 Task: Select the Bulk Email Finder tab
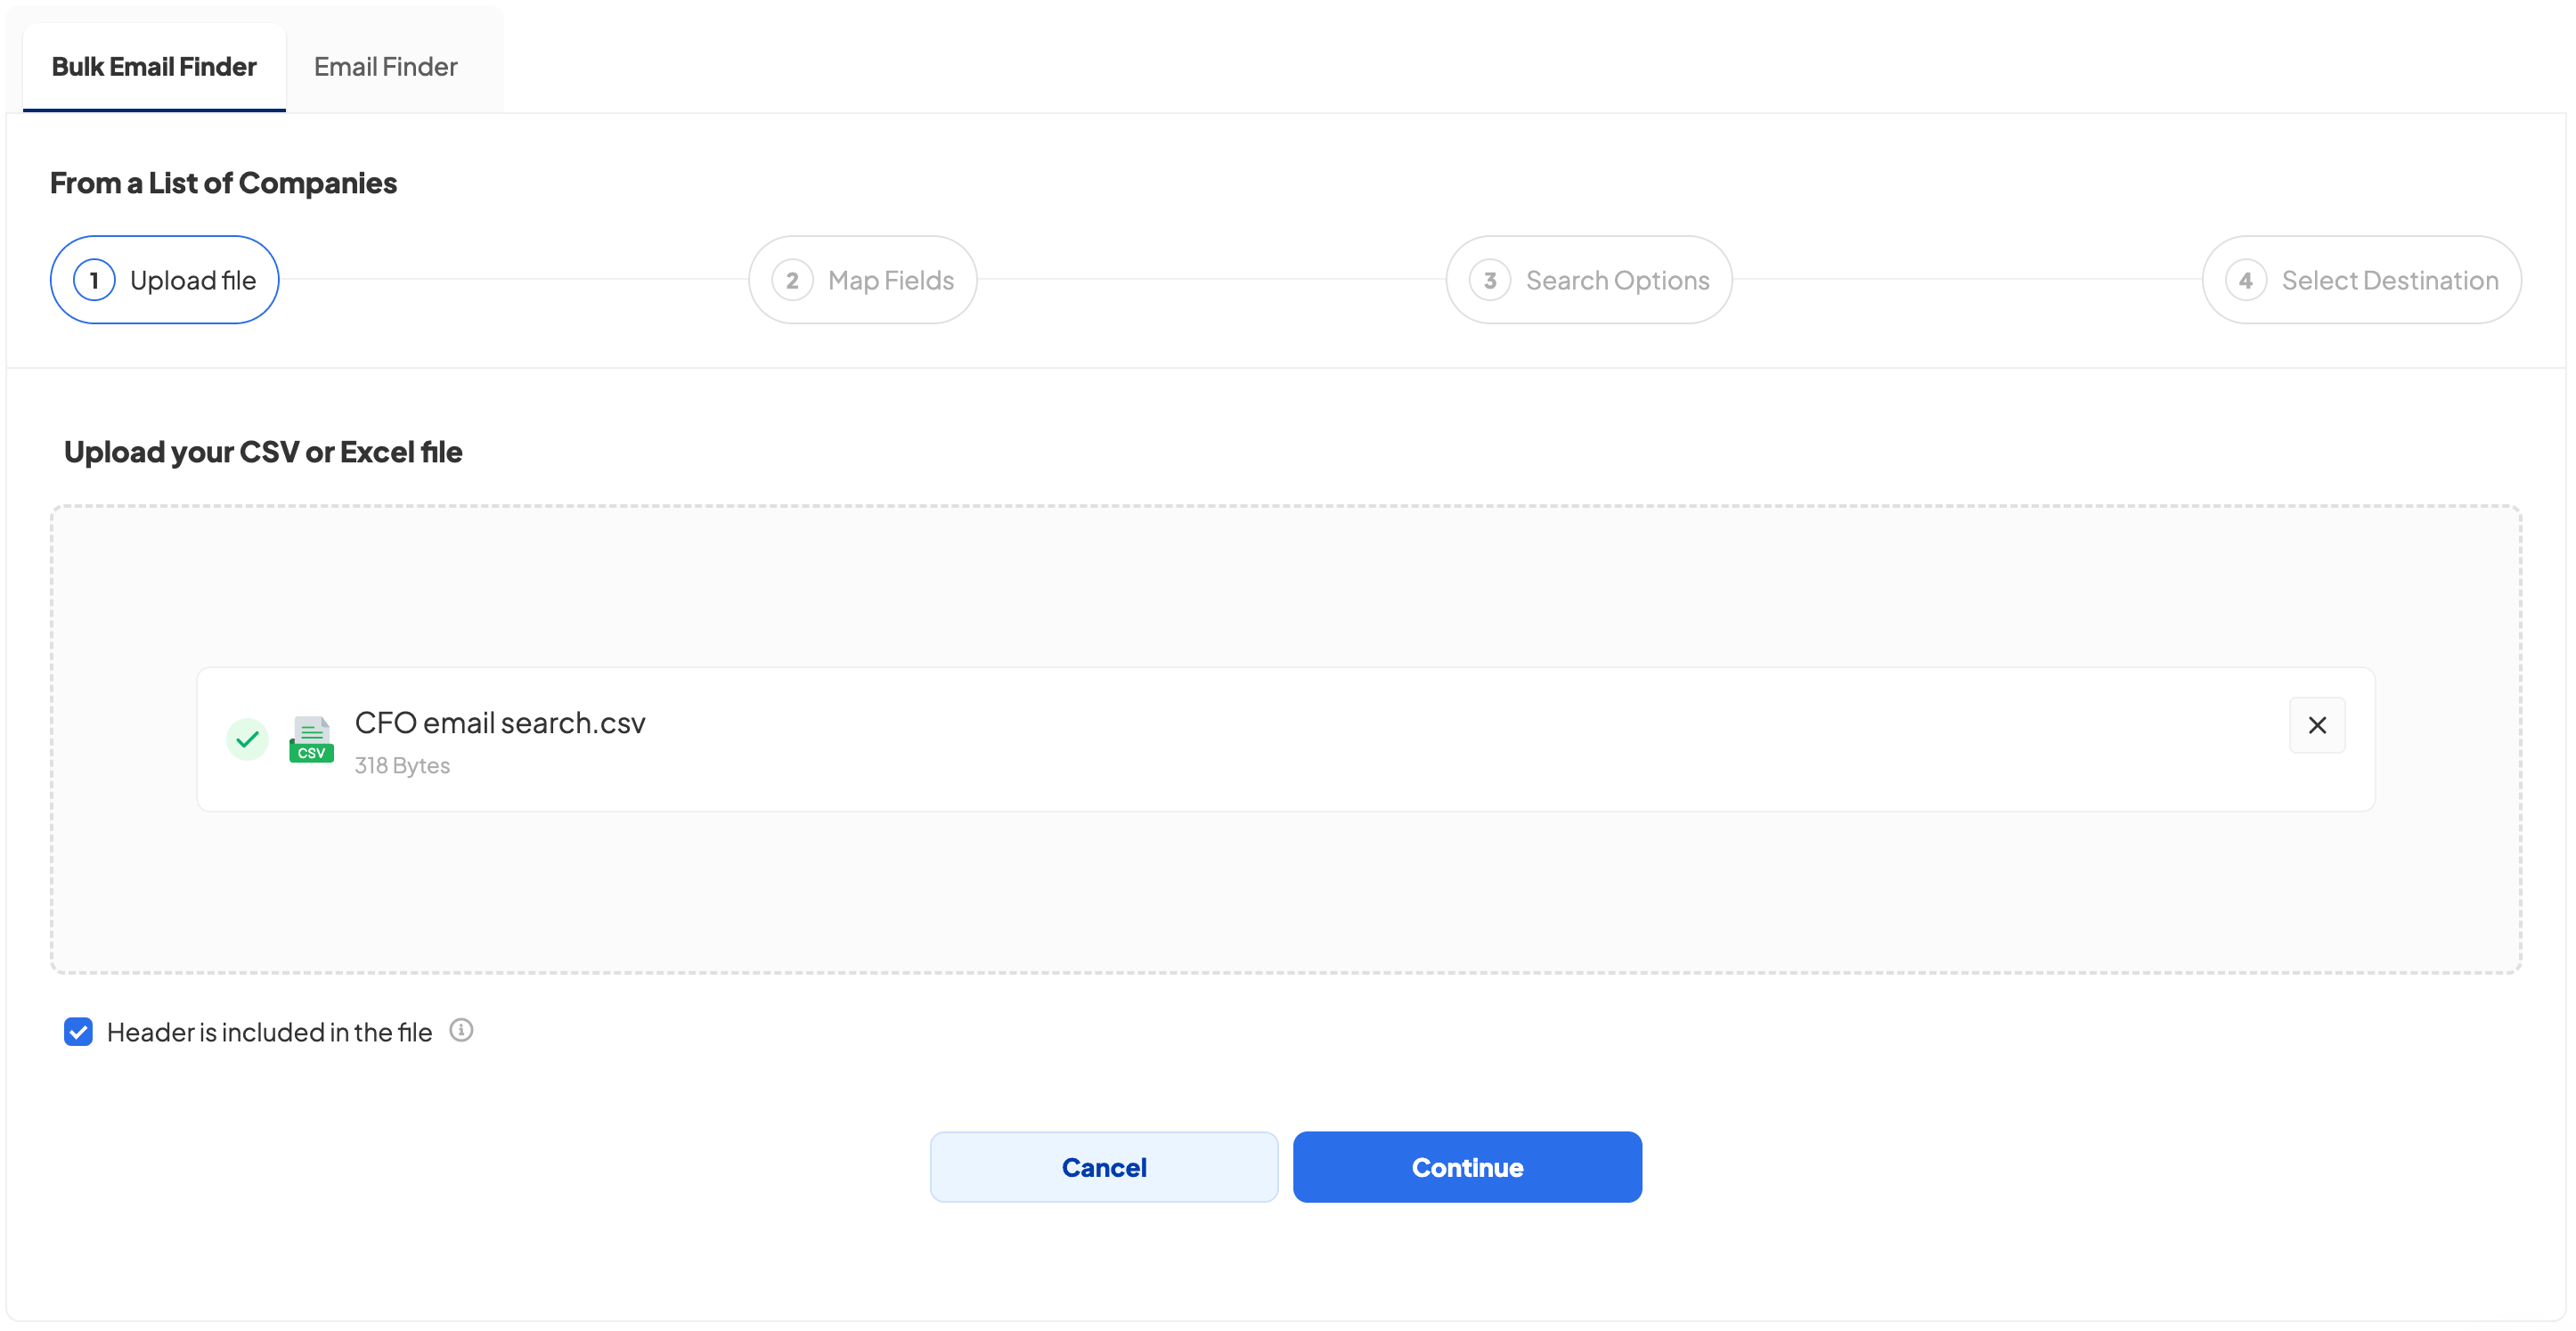click(153, 66)
